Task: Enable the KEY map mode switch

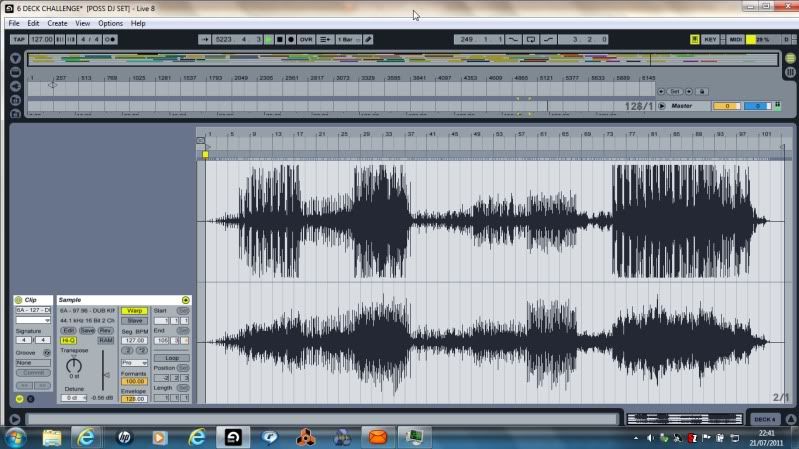Action: pyautogui.click(x=710, y=39)
